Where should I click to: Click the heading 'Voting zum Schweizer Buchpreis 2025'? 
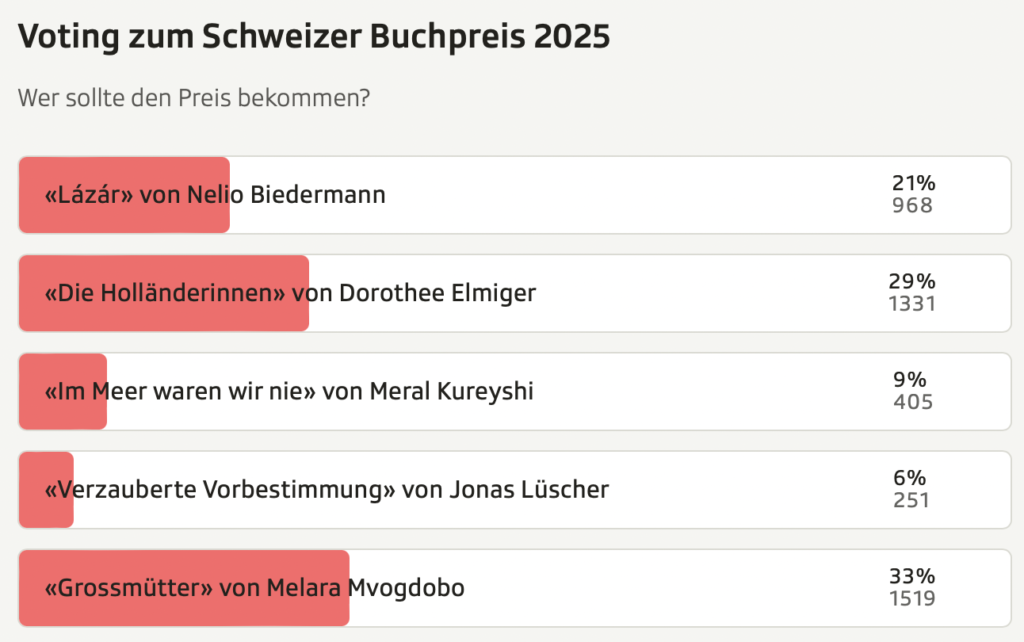point(314,37)
